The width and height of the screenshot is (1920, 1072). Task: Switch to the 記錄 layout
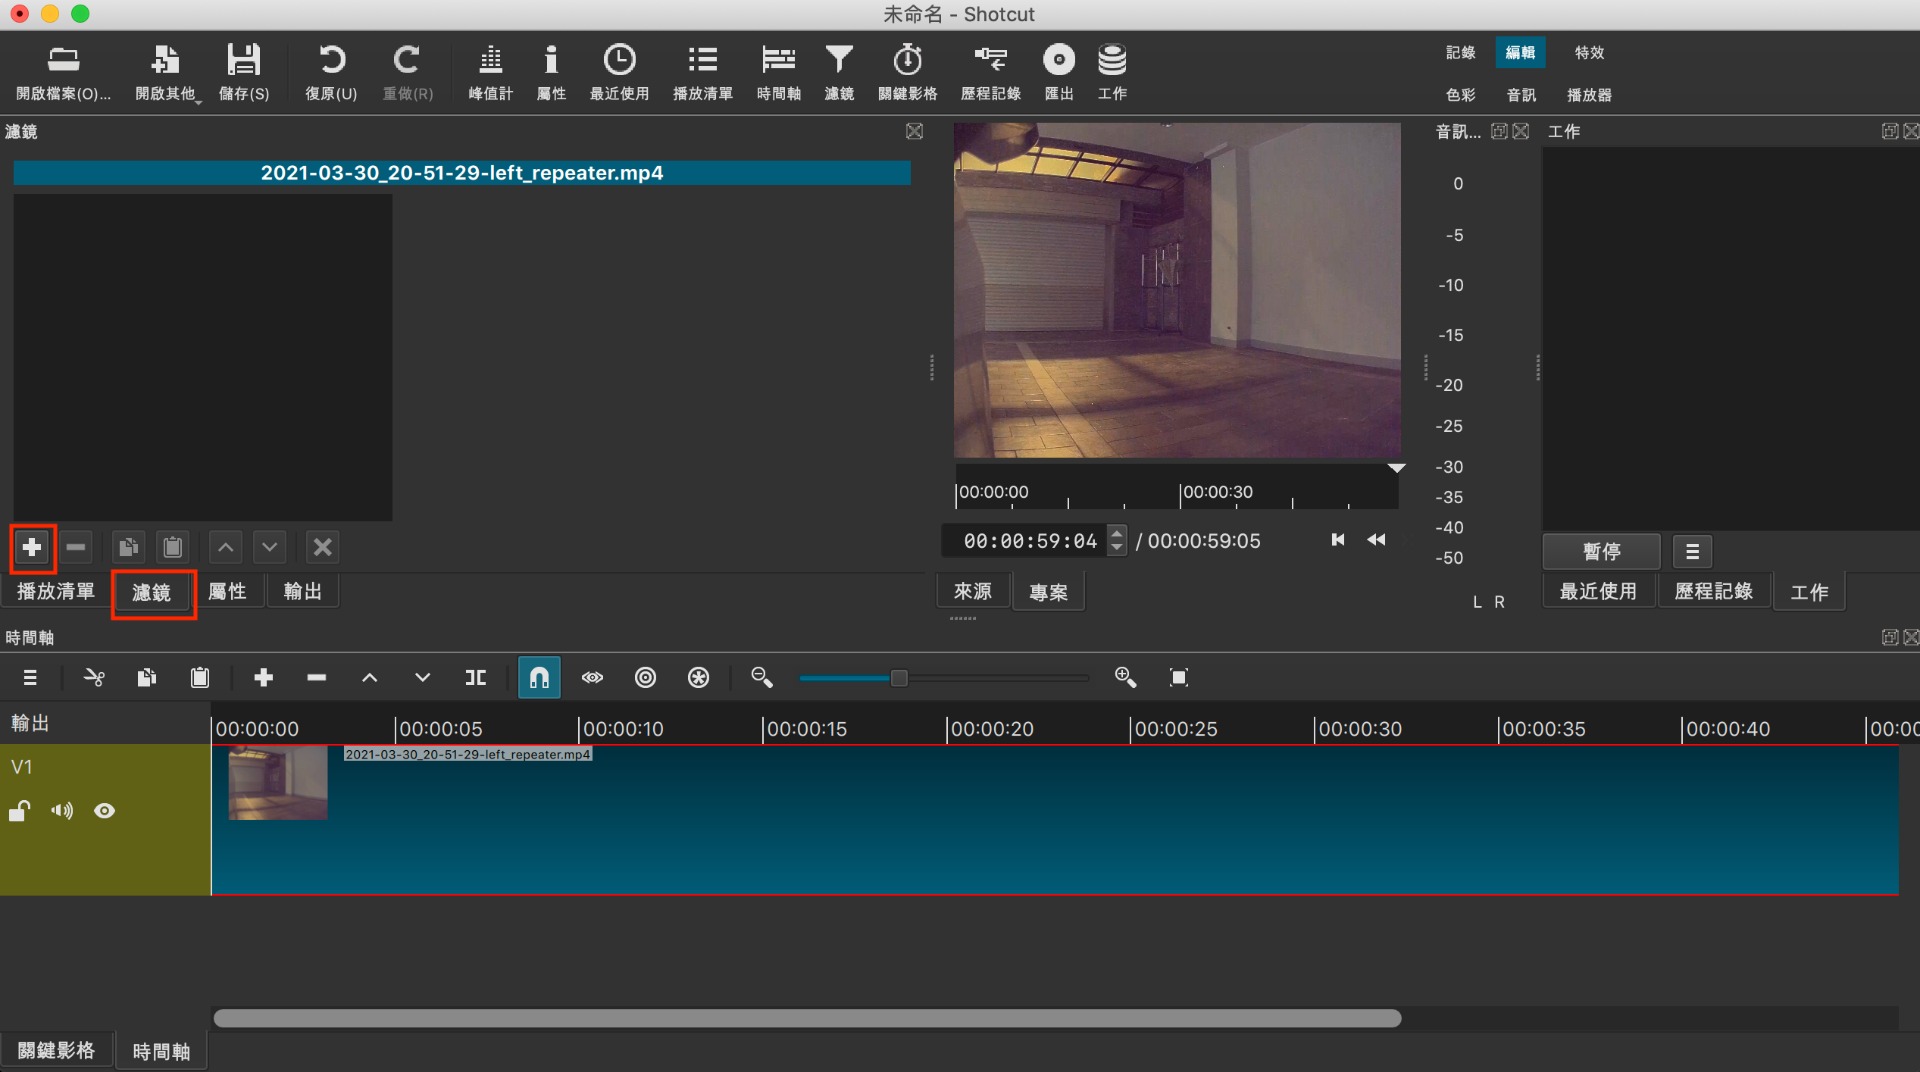point(1460,53)
